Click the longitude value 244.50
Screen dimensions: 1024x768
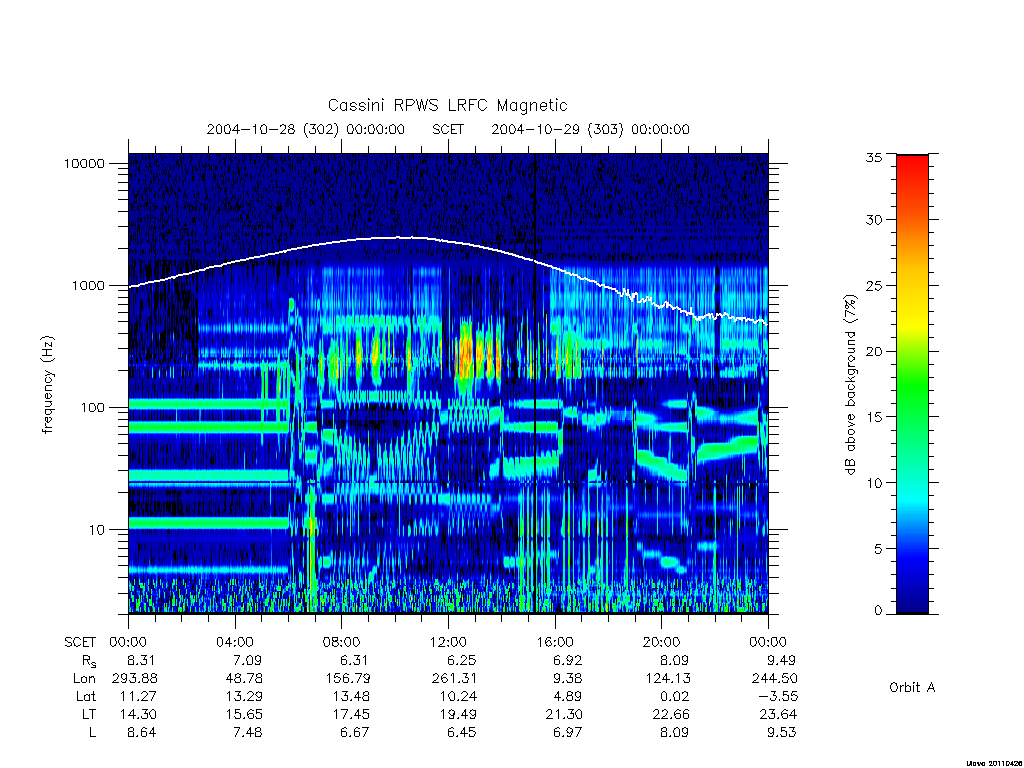click(775, 679)
